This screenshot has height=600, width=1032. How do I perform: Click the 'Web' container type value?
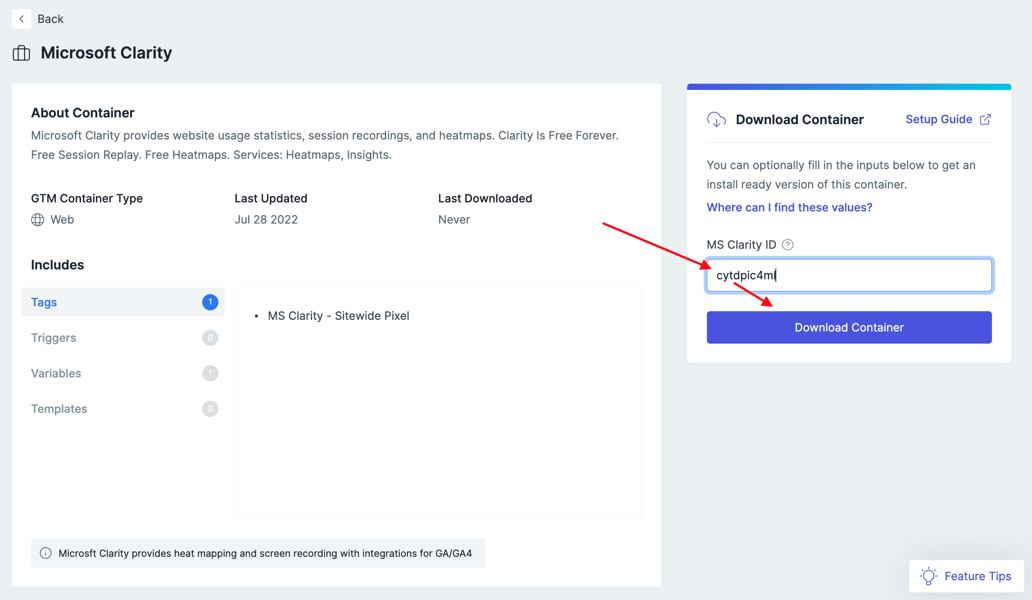[x=62, y=220]
